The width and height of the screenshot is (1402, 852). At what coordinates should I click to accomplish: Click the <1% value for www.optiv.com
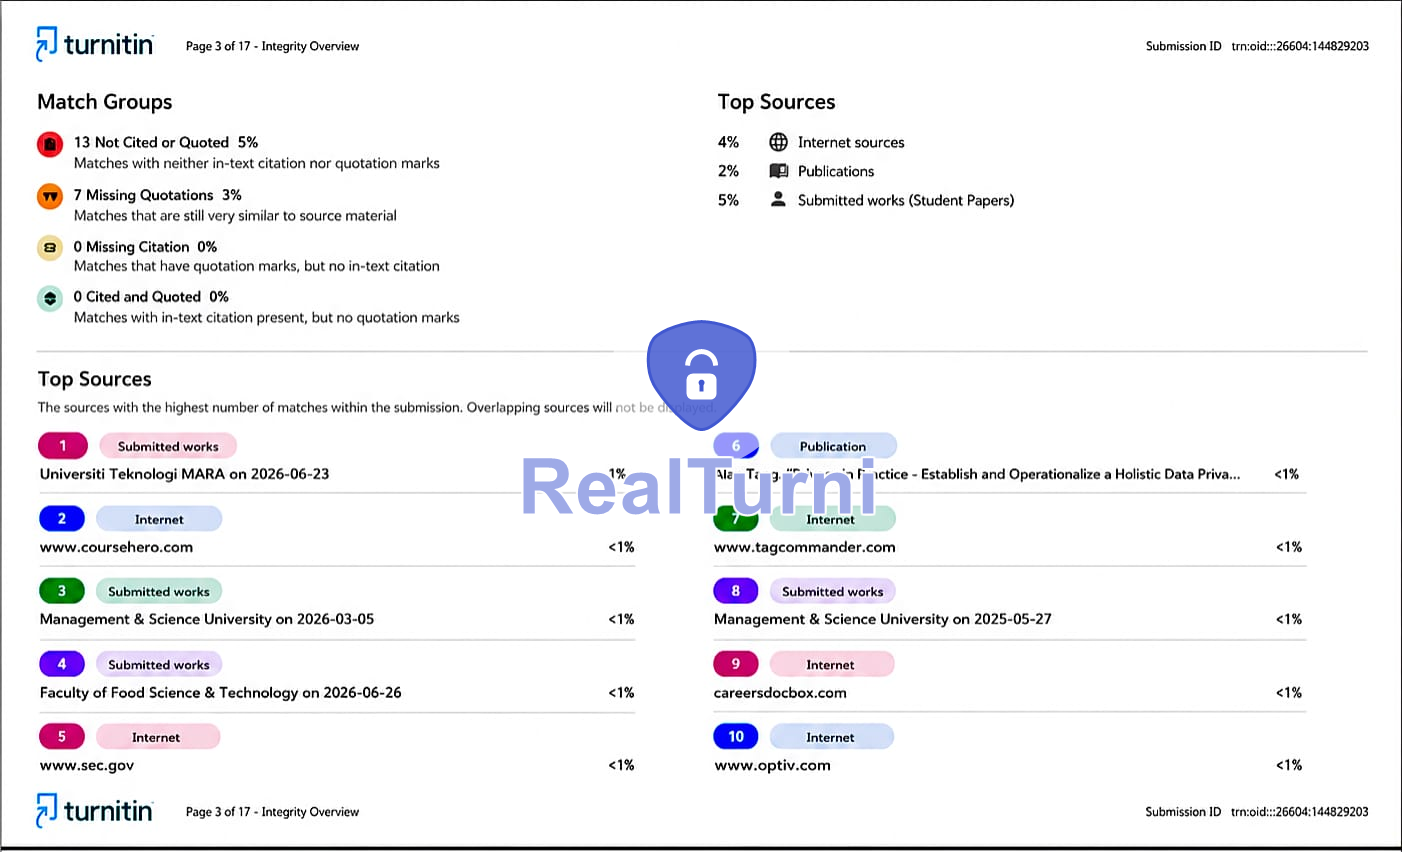pos(1289,765)
